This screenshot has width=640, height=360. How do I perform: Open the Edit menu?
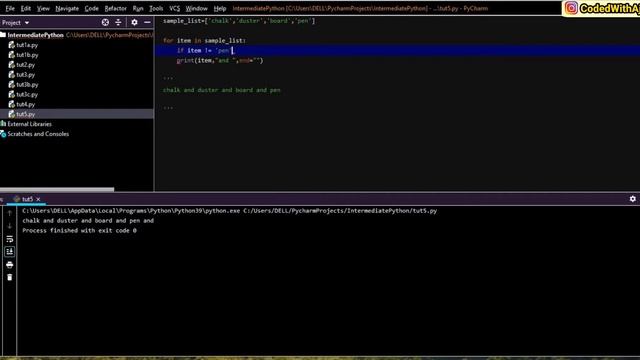(x=26, y=8)
